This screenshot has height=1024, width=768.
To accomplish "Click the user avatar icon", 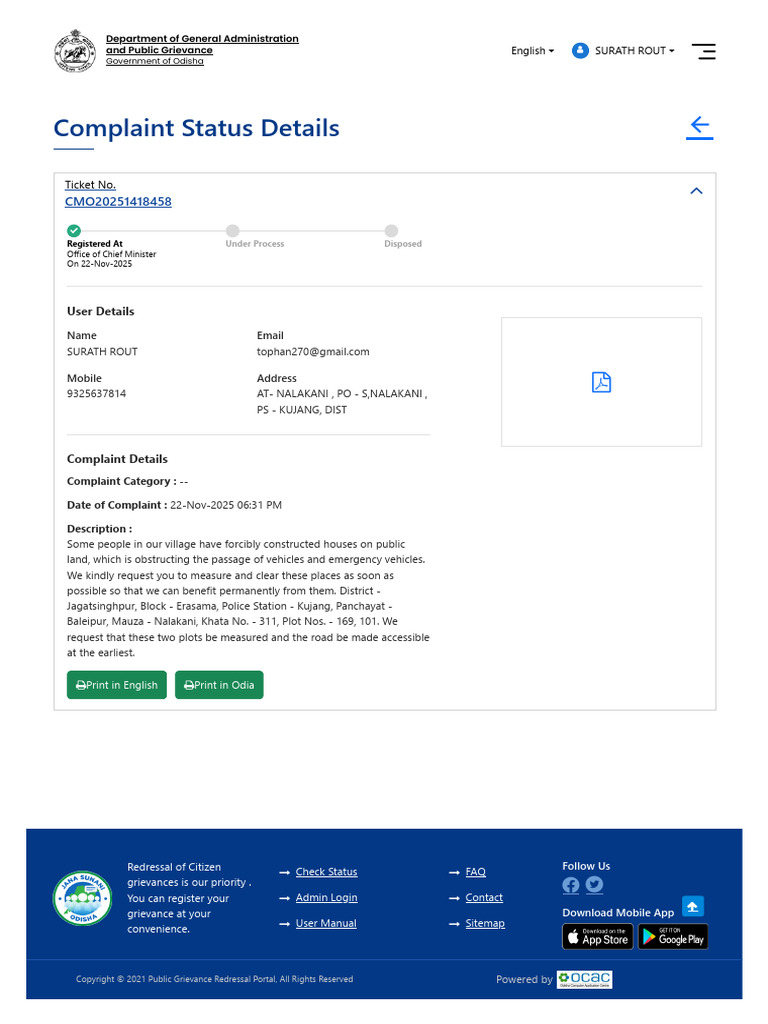I will pos(580,50).
